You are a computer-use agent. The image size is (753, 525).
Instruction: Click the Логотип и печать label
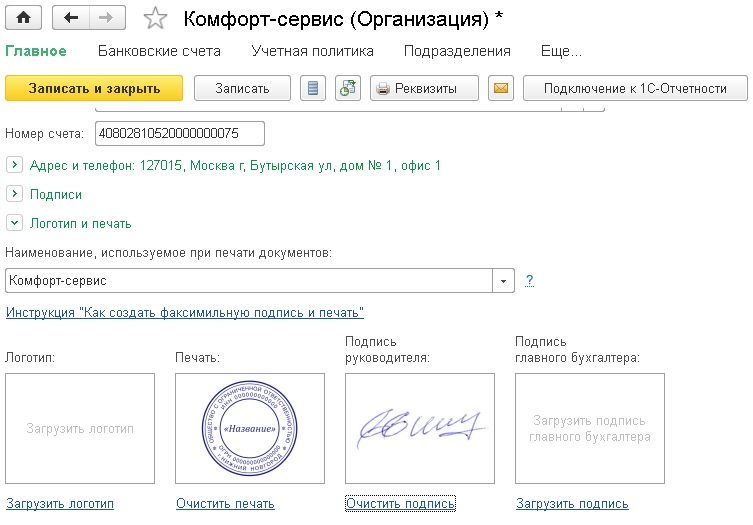(x=81, y=223)
